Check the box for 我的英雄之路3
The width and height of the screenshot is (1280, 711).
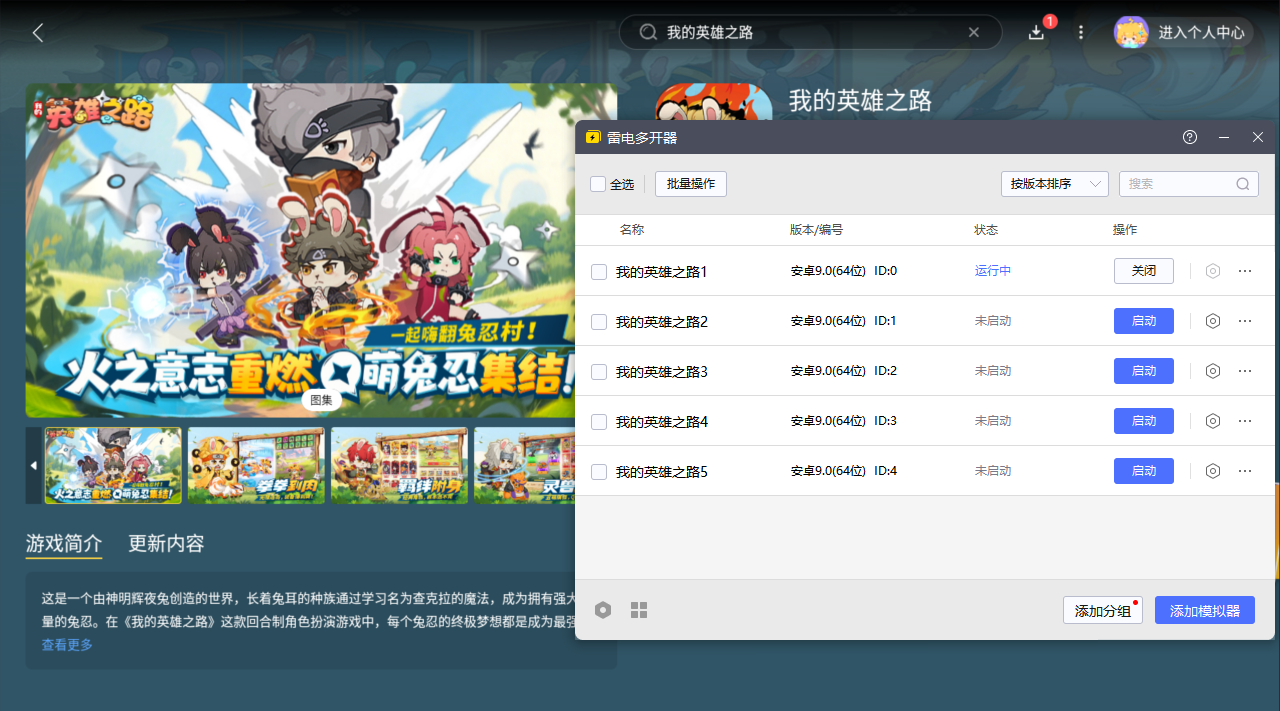point(599,372)
